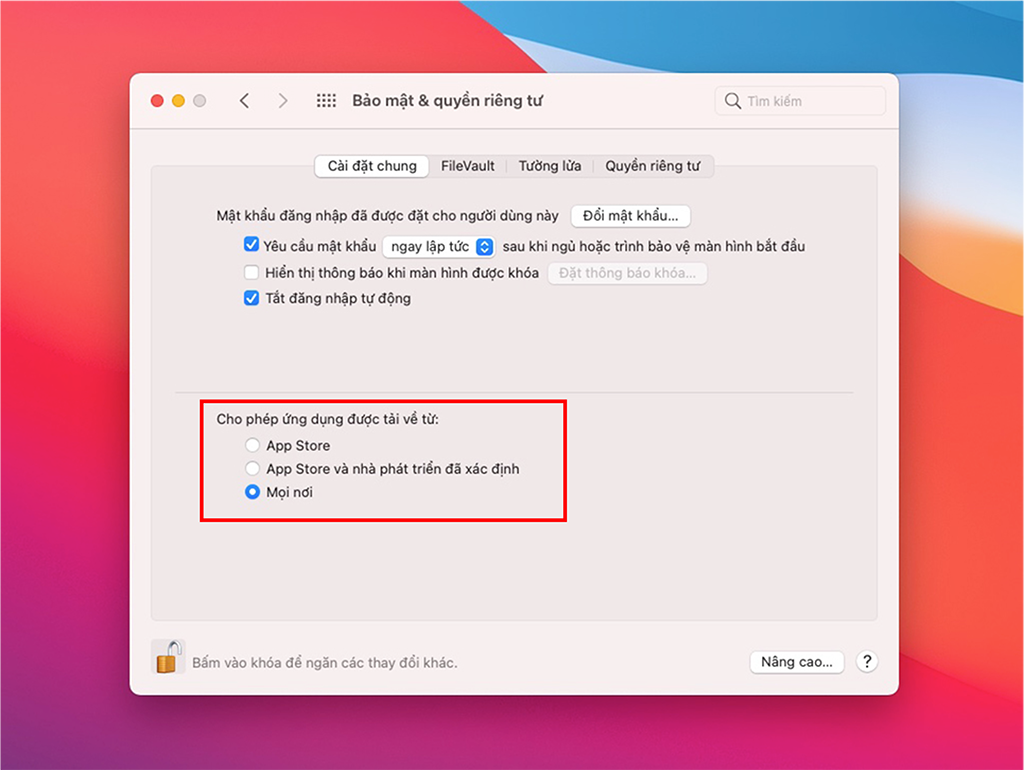Click the Bảo mật & quyền riêng tư title

coord(447,101)
